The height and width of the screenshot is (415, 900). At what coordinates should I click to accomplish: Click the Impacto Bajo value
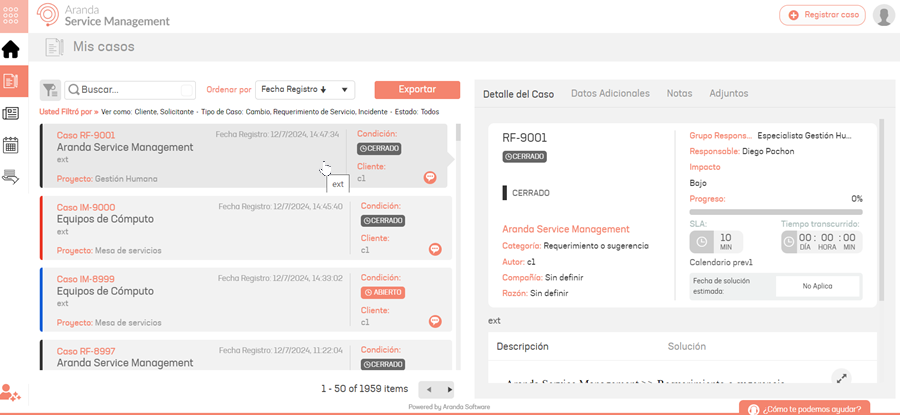698,184
